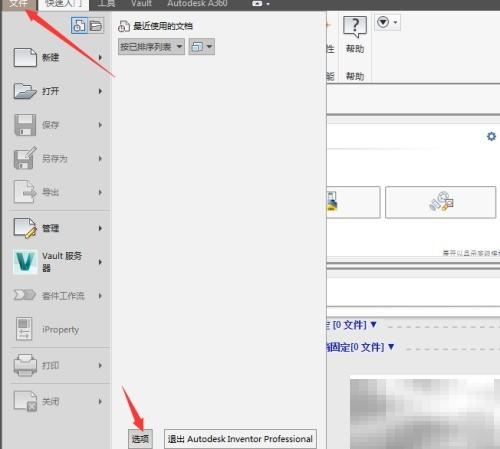Switch to the 工具 ribbon tab
Image resolution: width=500 pixels, height=449 pixels.
point(107,4)
